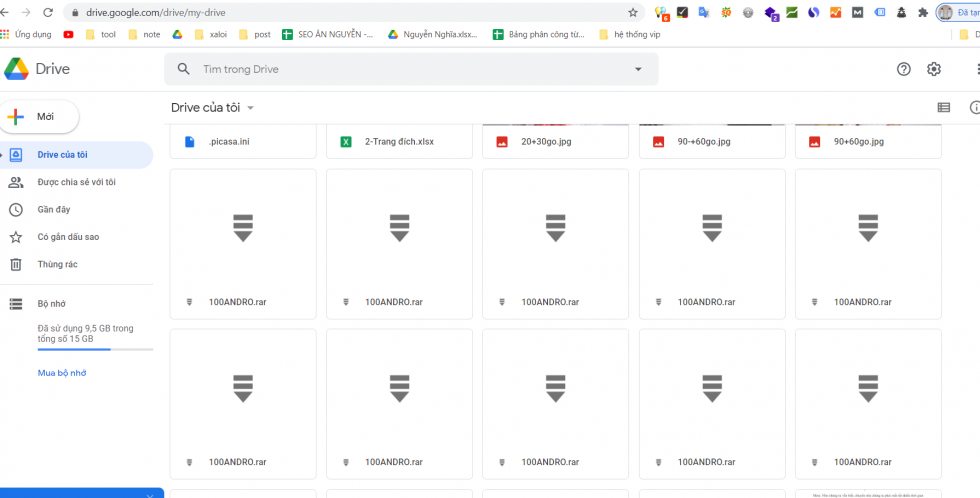Click the .picasa.ini file
The height and width of the screenshot is (498, 980).
click(x=243, y=142)
